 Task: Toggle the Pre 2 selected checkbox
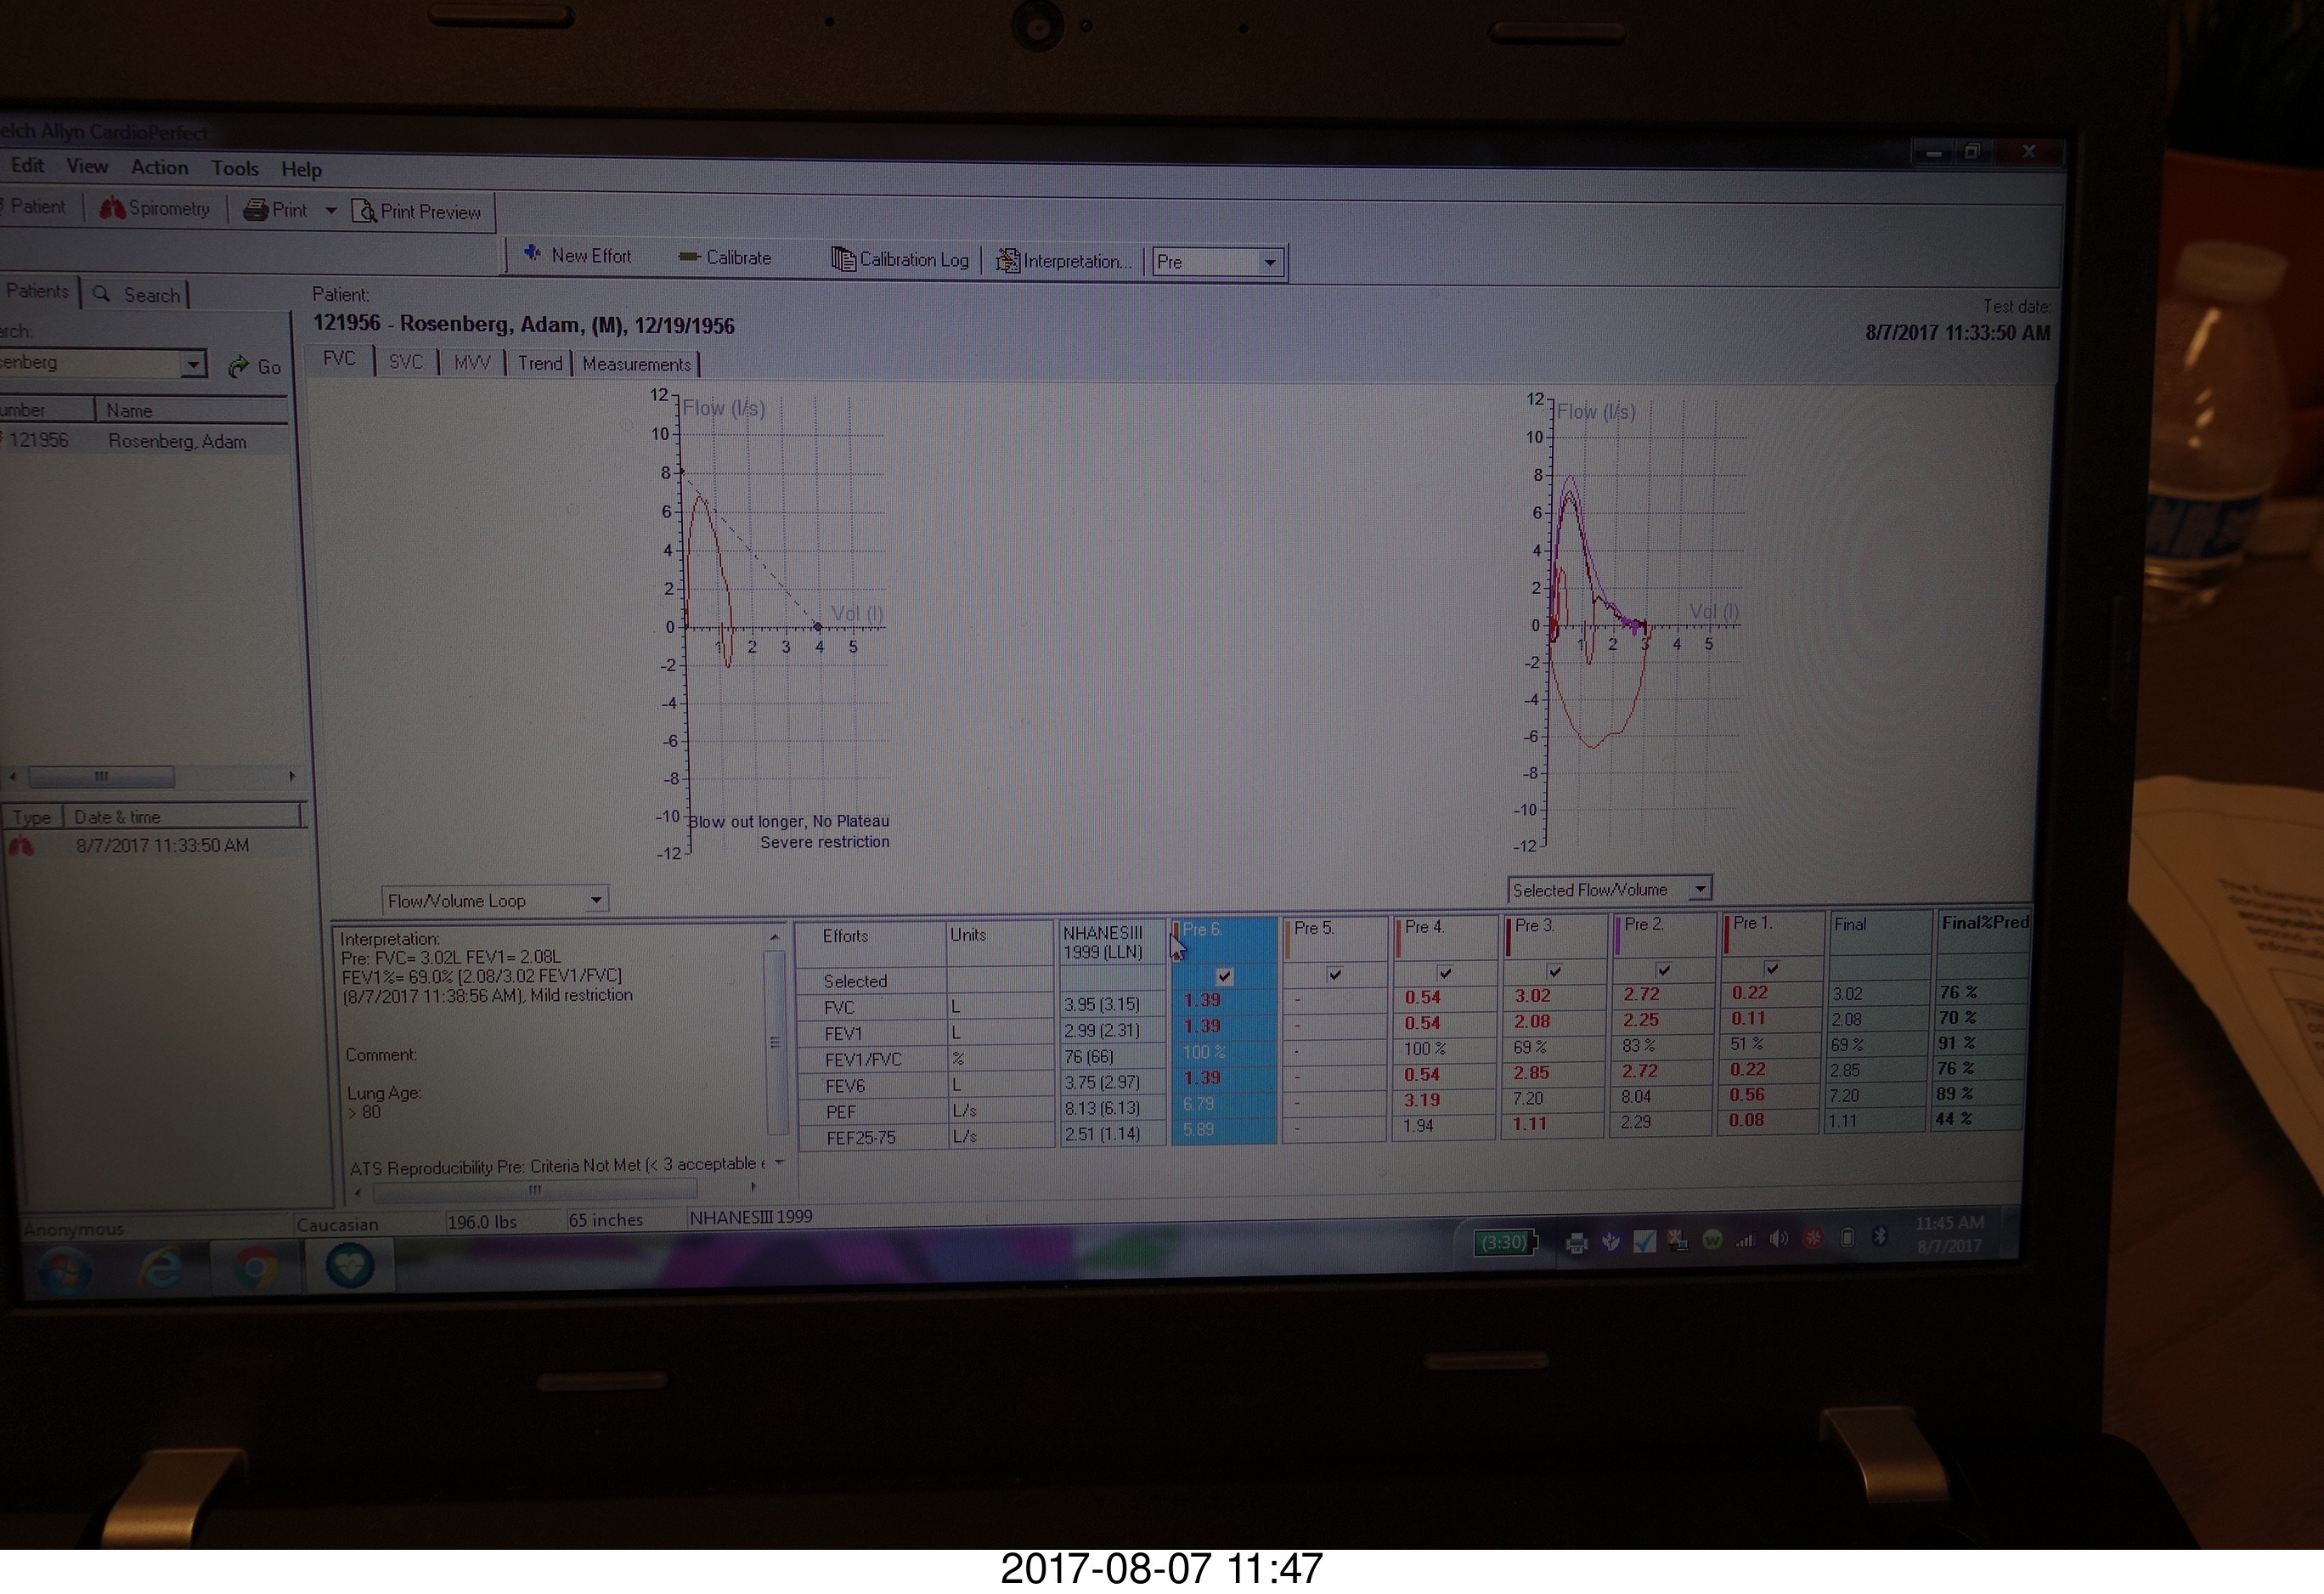tap(1663, 970)
